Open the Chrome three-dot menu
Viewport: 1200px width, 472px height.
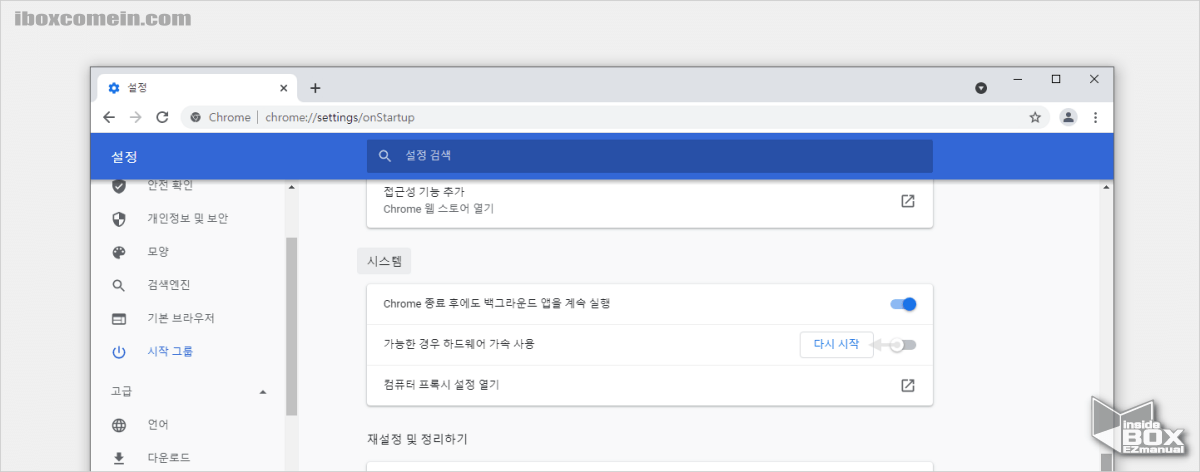[x=1095, y=117]
